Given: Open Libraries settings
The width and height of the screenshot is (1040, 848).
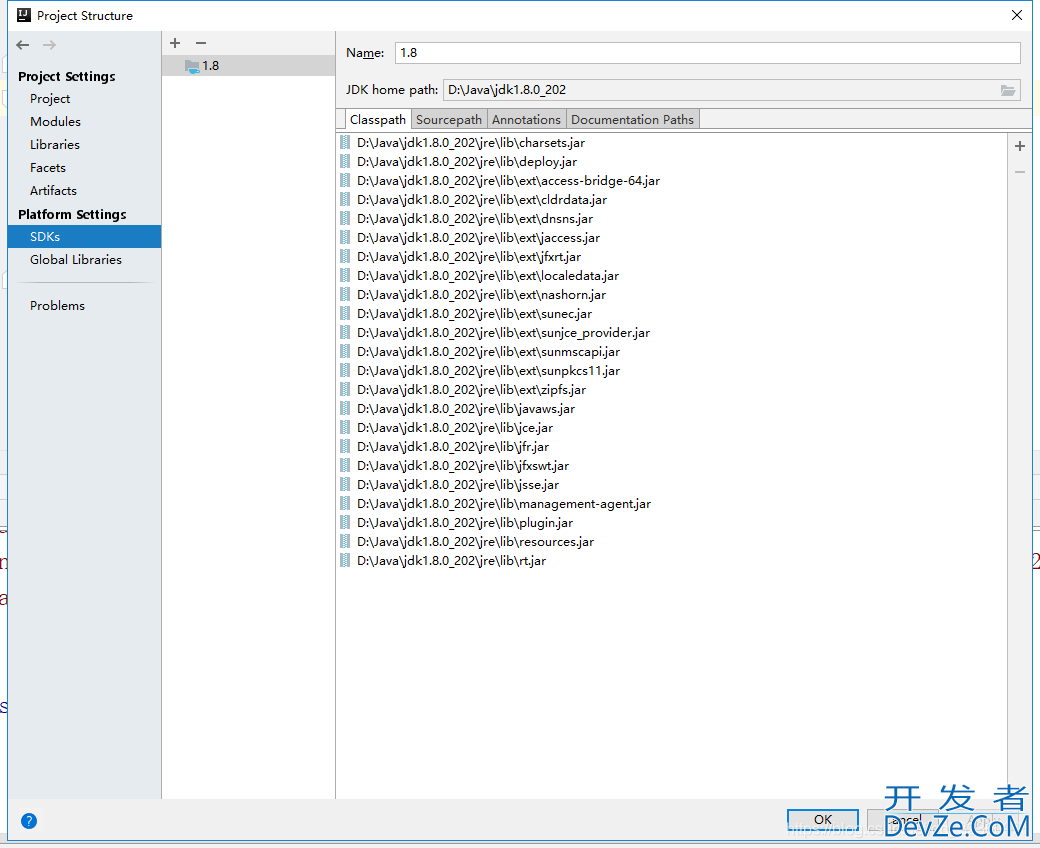Looking at the screenshot, I should (54, 145).
